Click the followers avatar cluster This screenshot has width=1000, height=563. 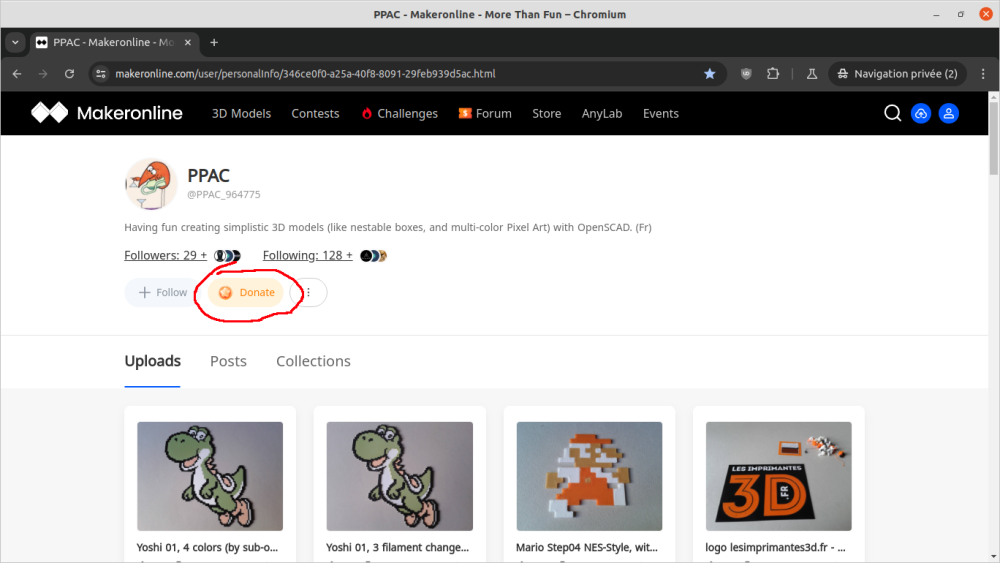tap(227, 256)
